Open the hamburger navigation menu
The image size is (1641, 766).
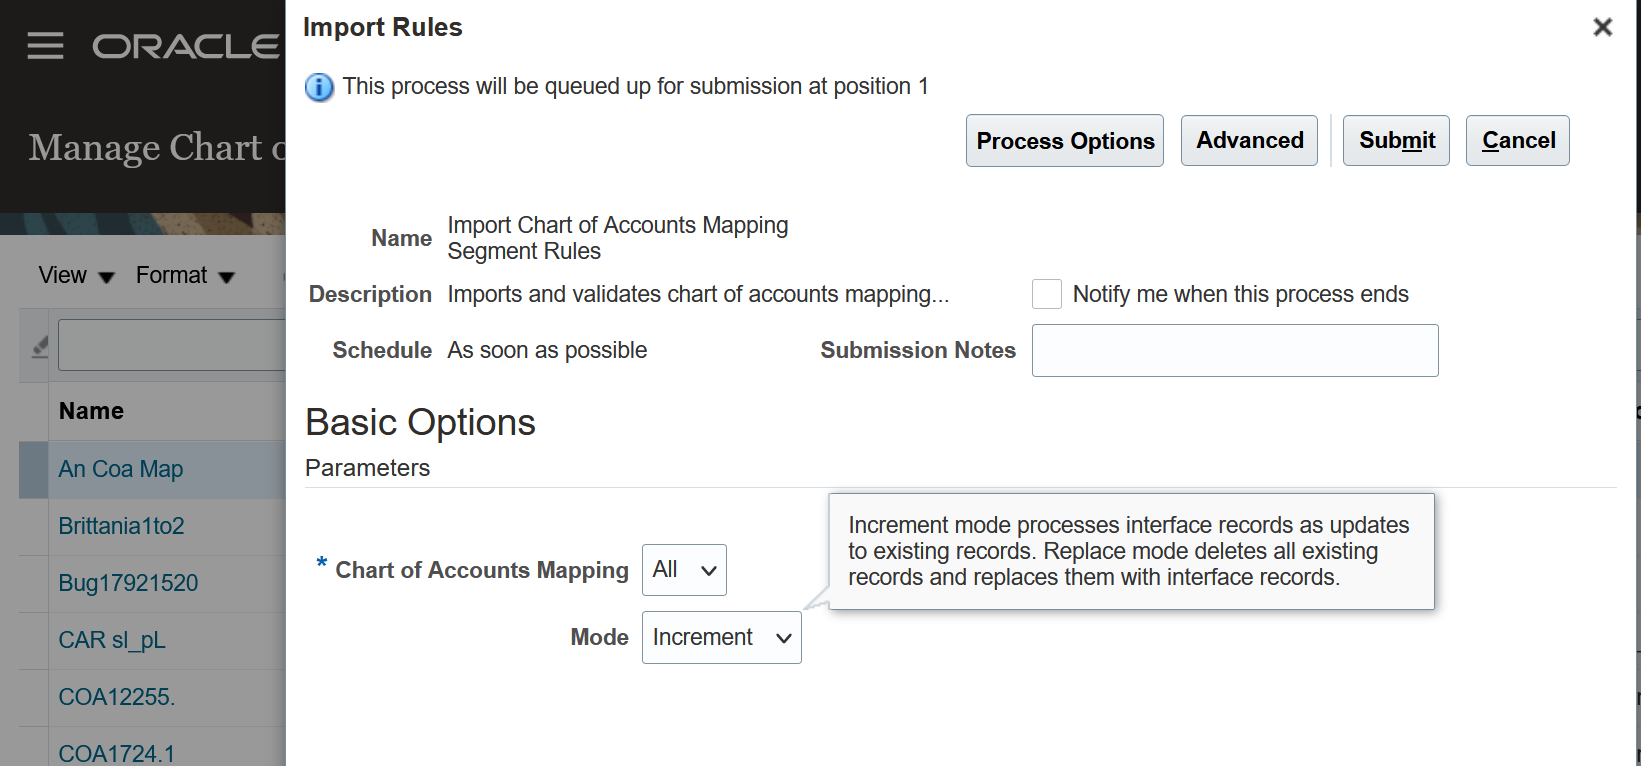(x=45, y=46)
